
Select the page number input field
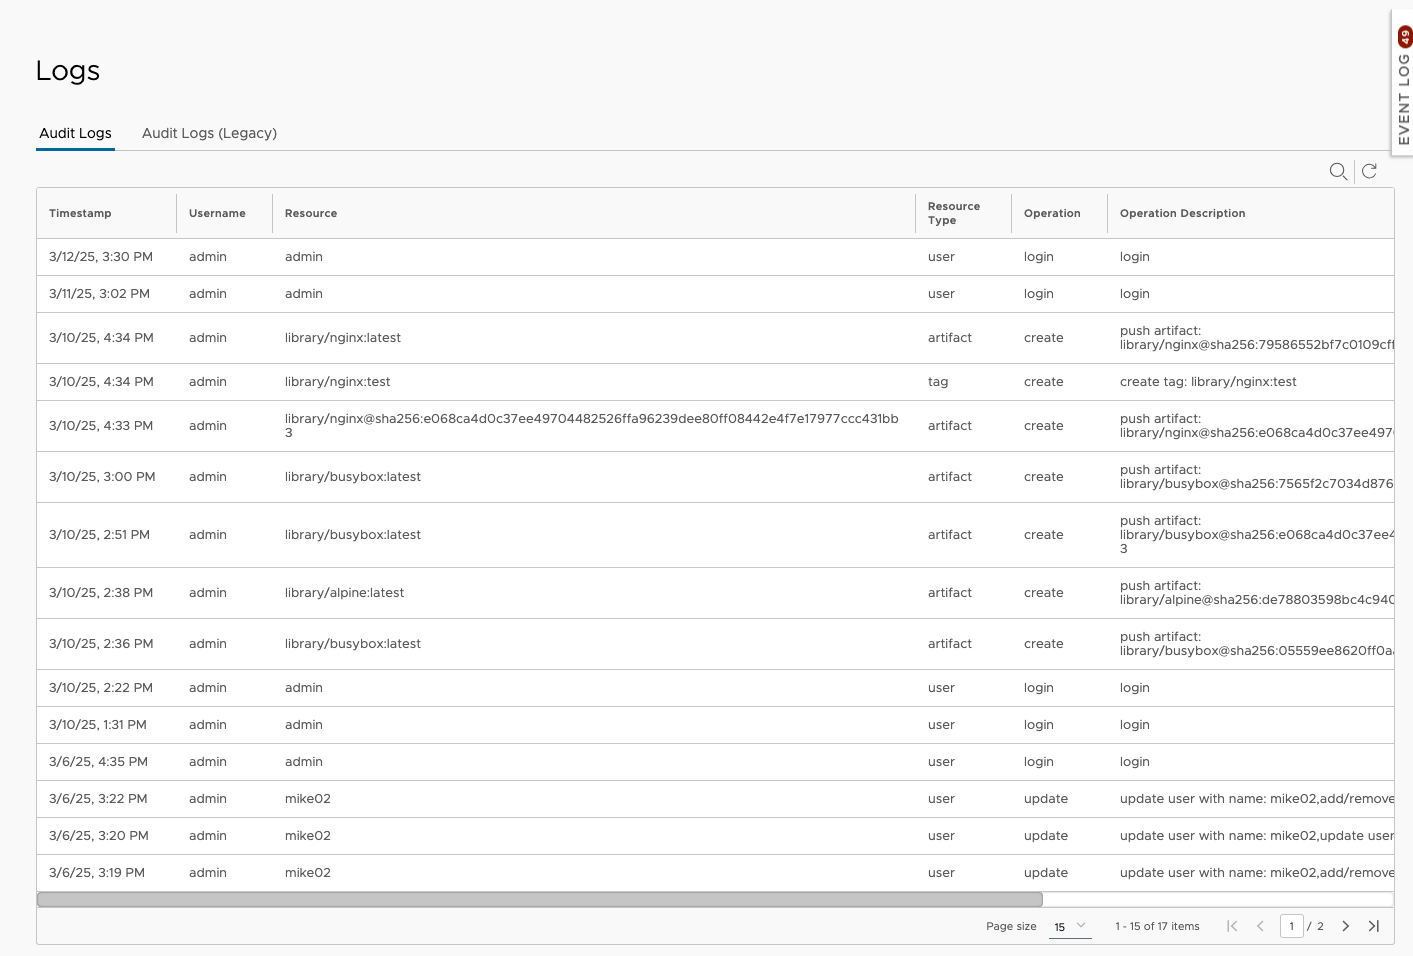[x=1291, y=926]
